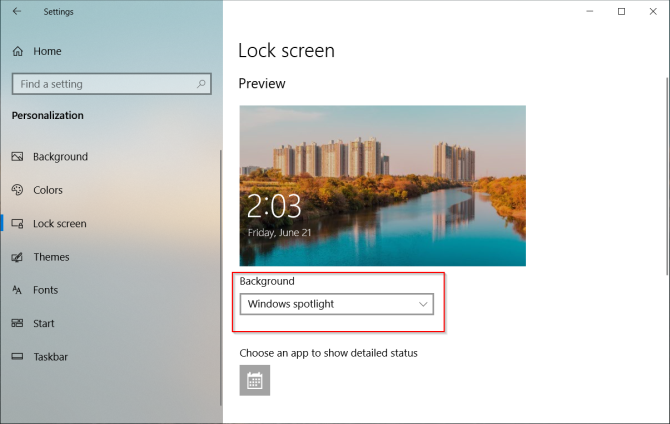Click the search magnifier icon
670x424 pixels.
tap(201, 84)
